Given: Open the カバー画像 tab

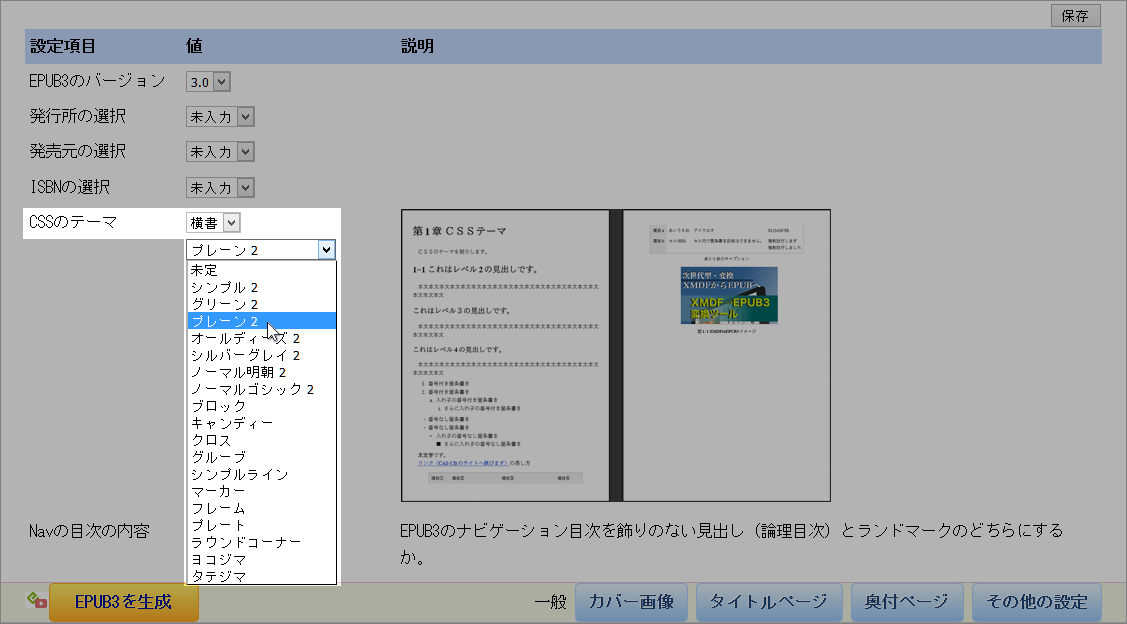Looking at the screenshot, I should click(631, 602).
